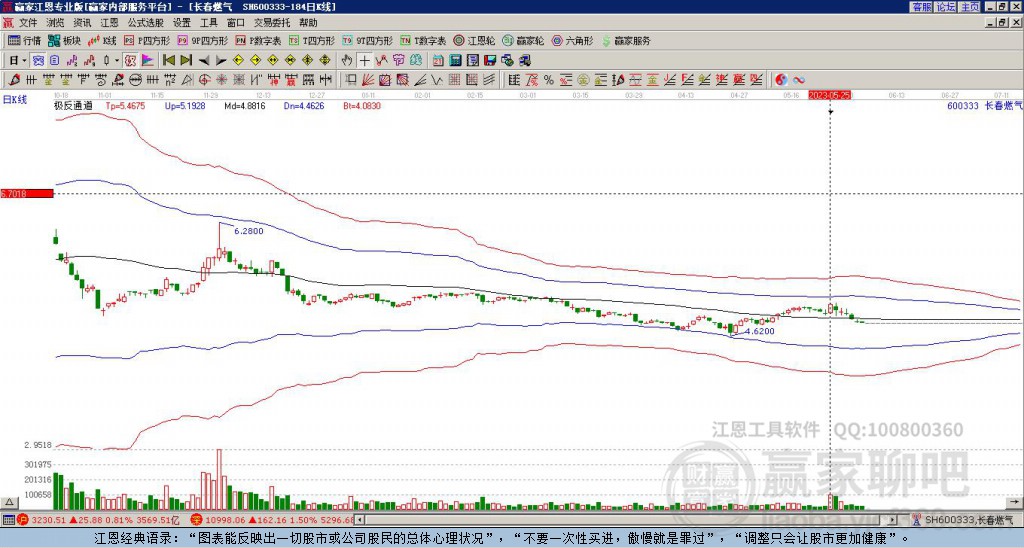Click the percent % drawing tool

point(549,80)
